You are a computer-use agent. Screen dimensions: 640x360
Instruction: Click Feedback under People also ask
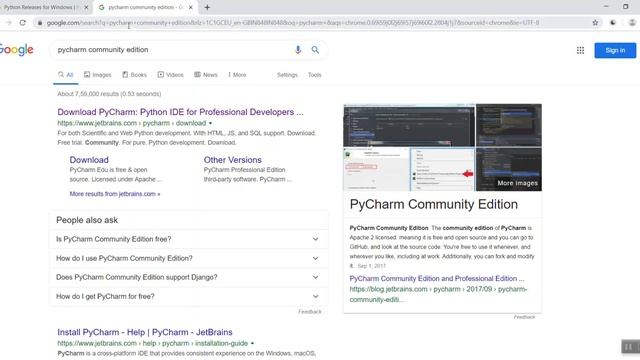point(310,312)
